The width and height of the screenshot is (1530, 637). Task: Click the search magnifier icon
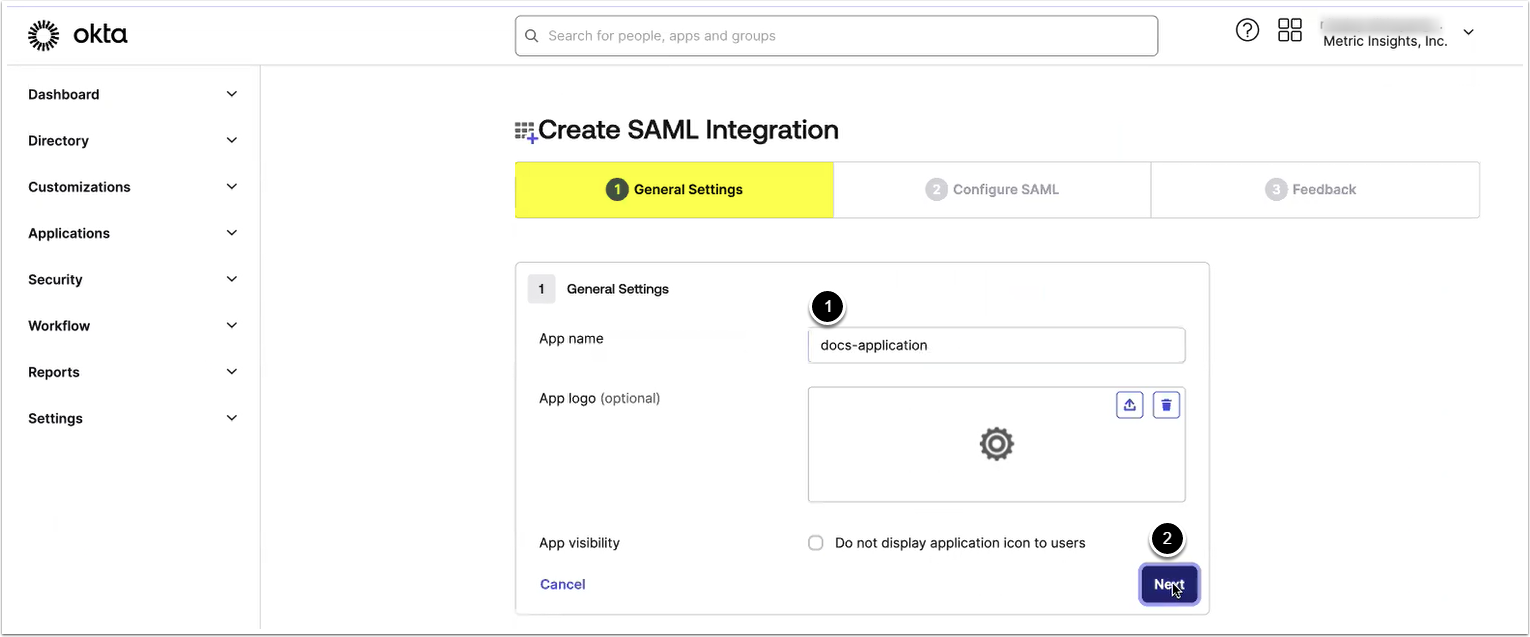(x=532, y=36)
